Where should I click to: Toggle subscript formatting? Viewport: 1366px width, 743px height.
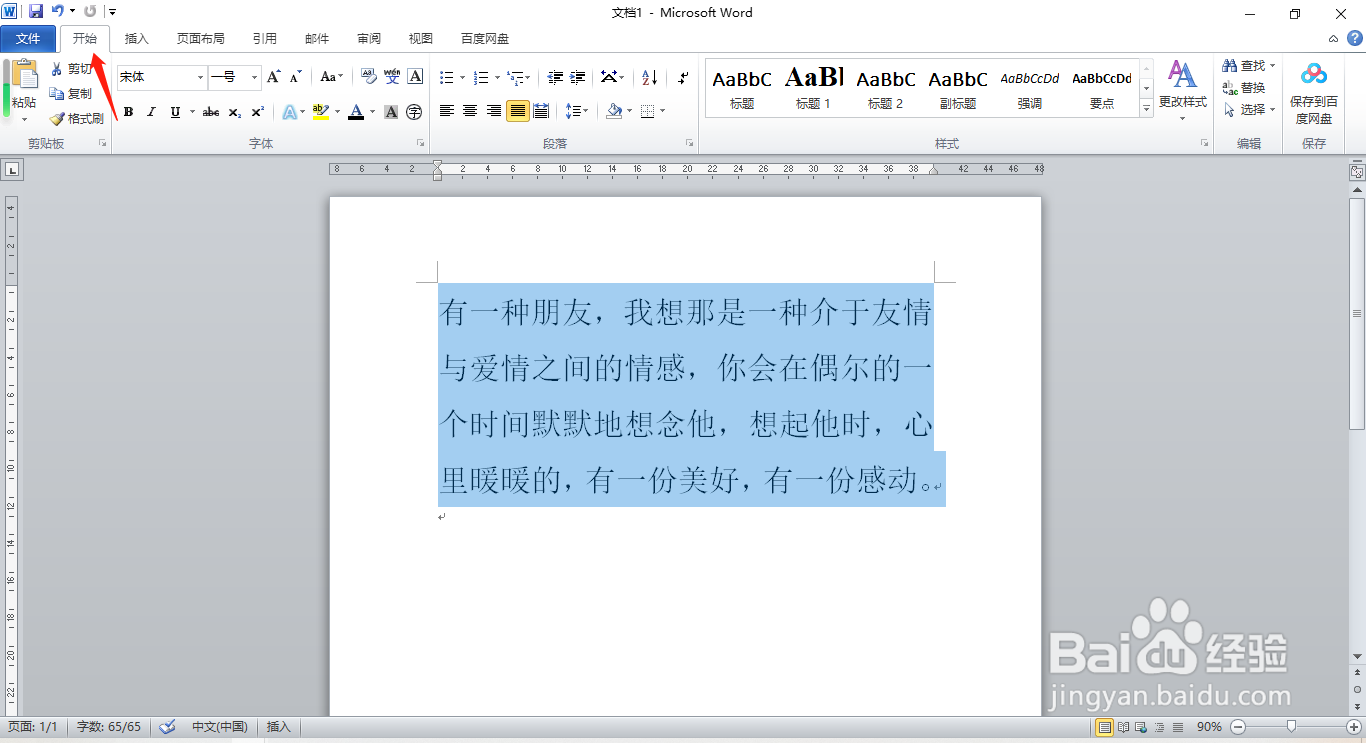click(x=234, y=112)
